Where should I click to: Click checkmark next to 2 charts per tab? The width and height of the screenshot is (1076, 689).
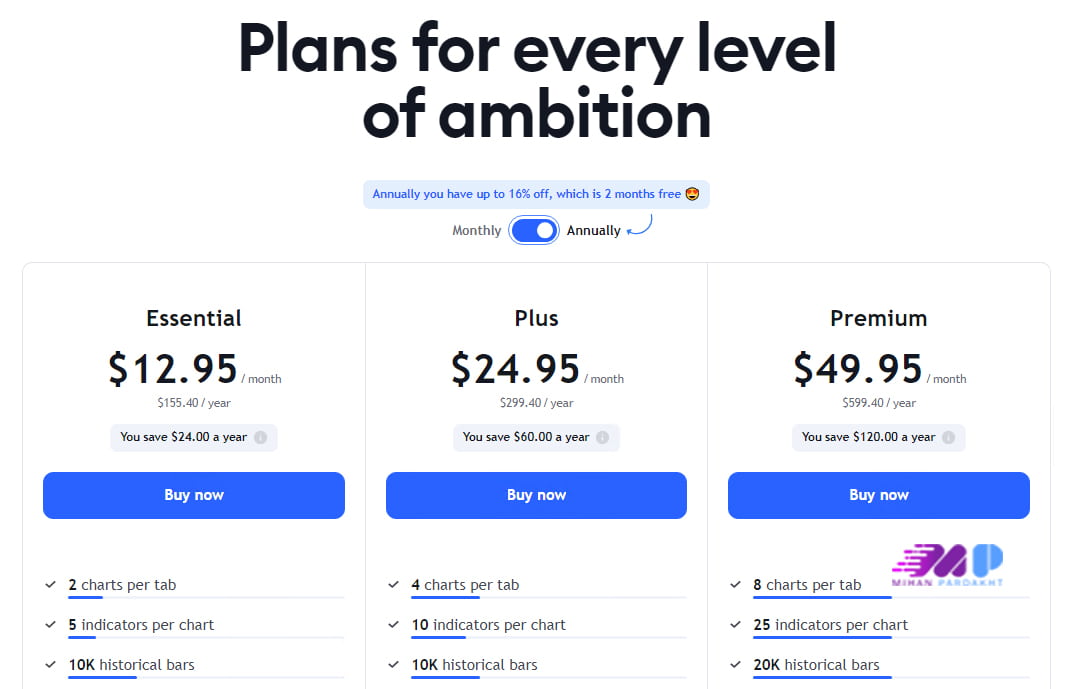click(50, 585)
